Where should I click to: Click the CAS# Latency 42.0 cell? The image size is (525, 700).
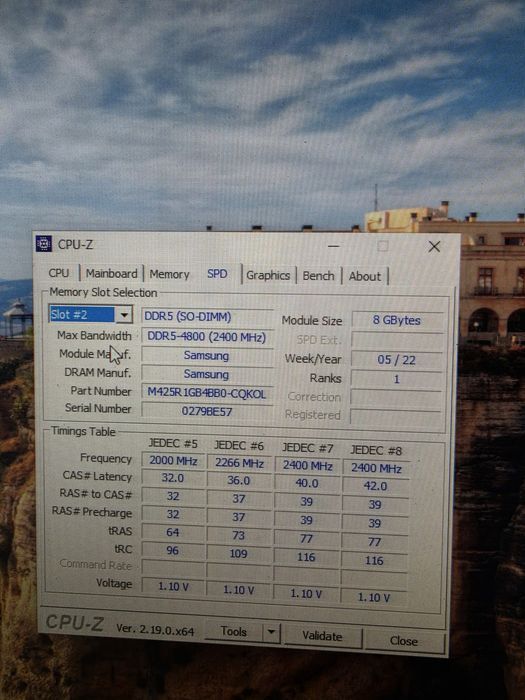375,486
